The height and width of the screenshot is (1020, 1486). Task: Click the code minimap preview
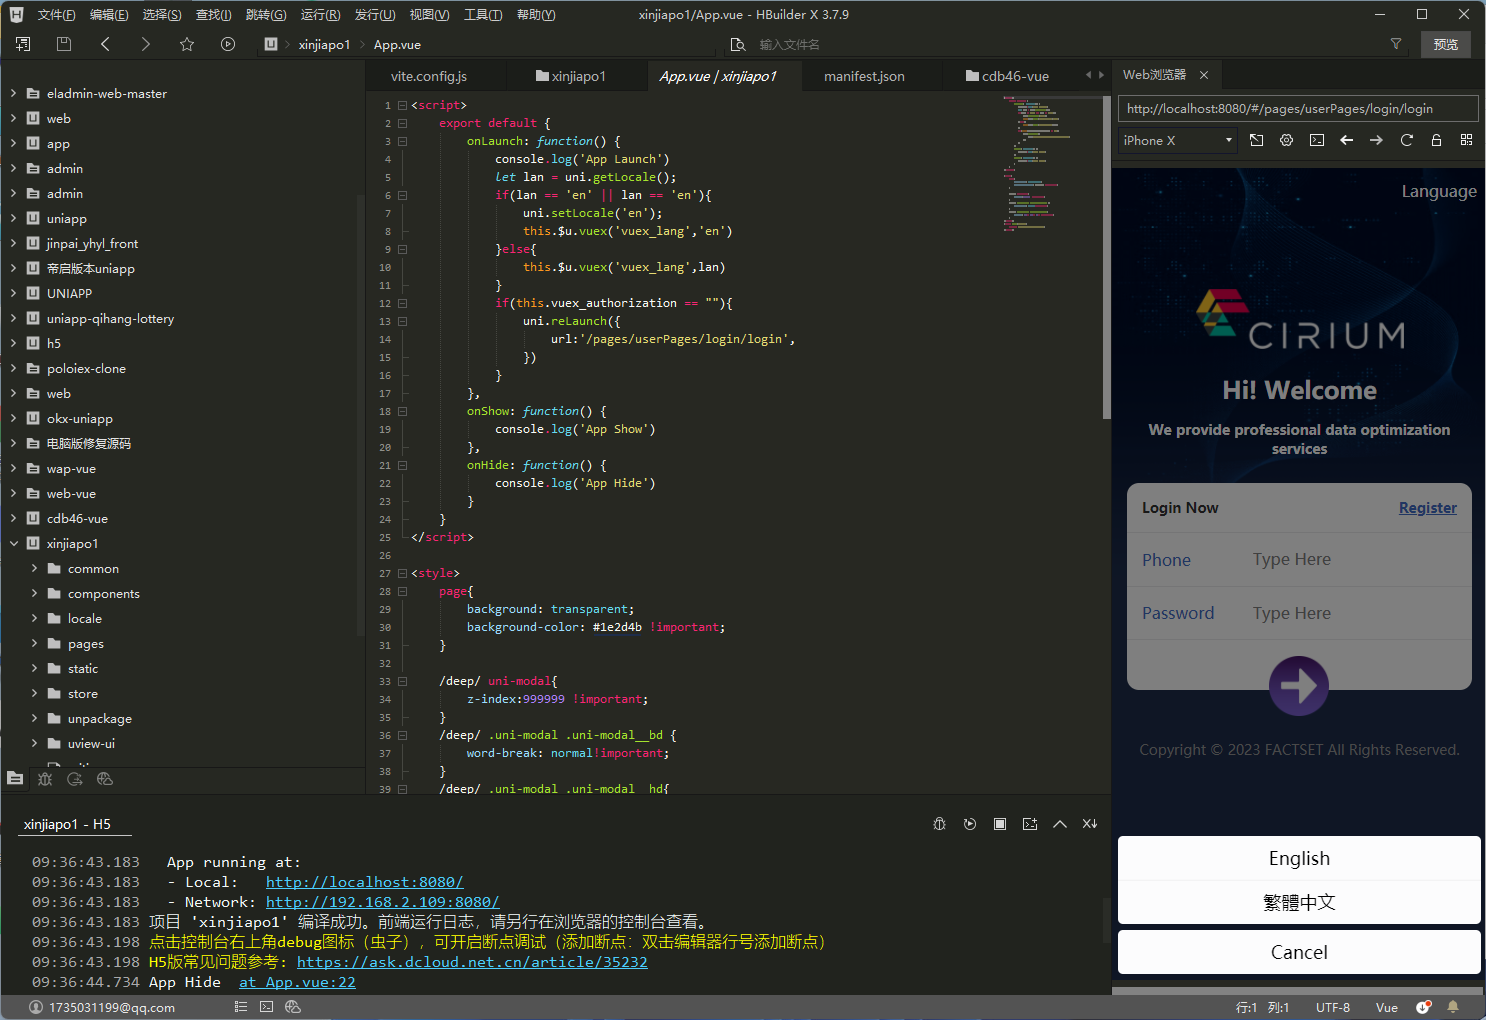1037,165
